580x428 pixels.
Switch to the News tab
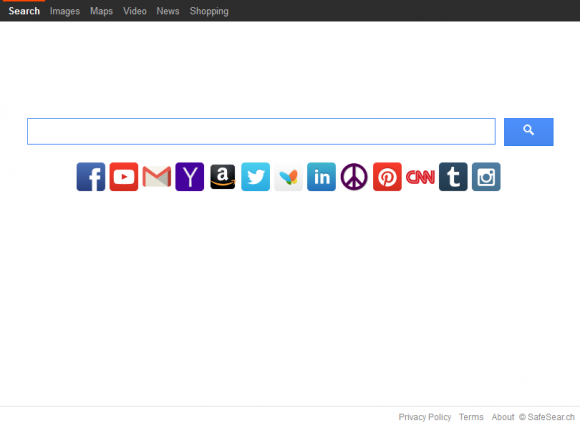168,11
